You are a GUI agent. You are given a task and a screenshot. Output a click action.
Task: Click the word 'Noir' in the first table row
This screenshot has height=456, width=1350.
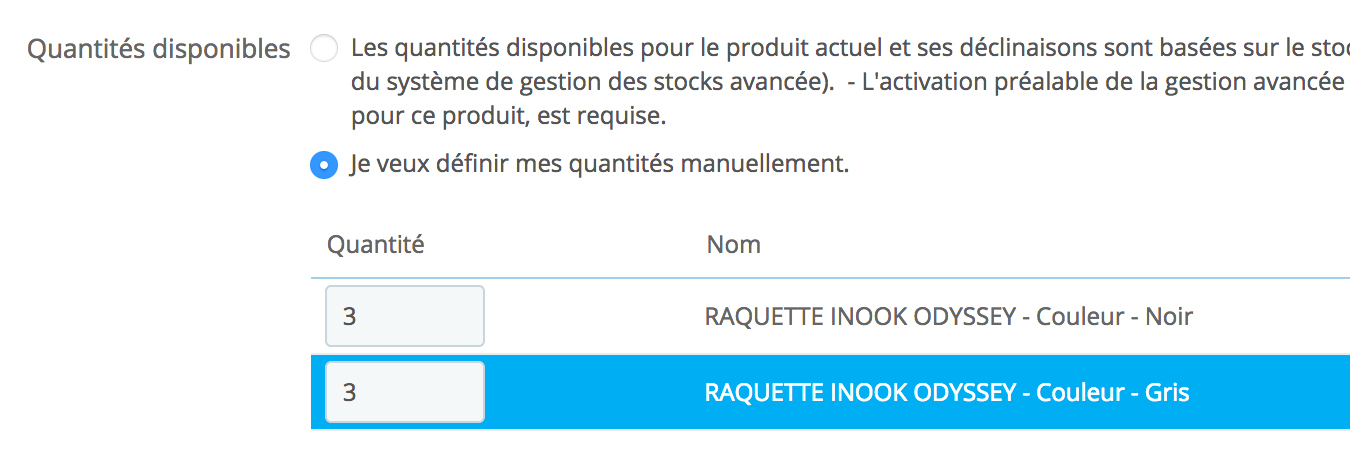[1169, 317]
